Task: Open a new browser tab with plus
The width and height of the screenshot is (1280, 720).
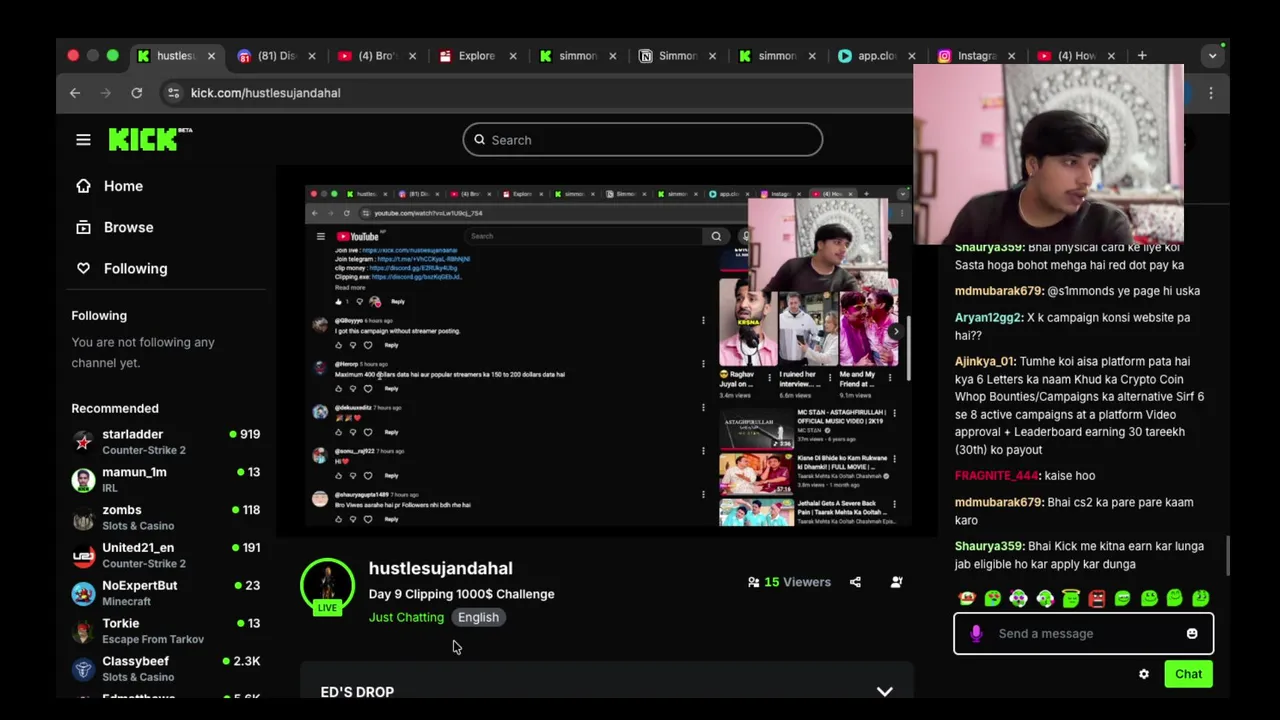Action: point(1142,56)
